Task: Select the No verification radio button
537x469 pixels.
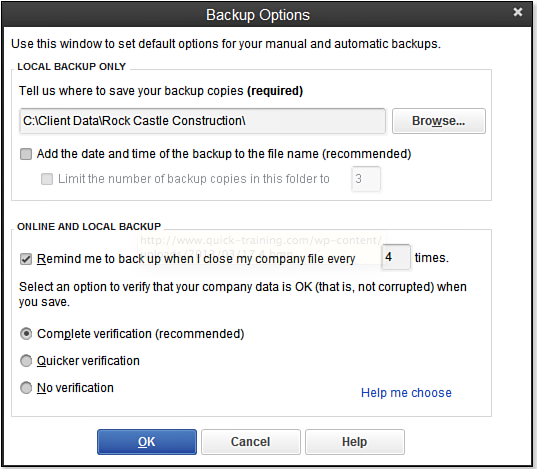Action: click(x=26, y=388)
